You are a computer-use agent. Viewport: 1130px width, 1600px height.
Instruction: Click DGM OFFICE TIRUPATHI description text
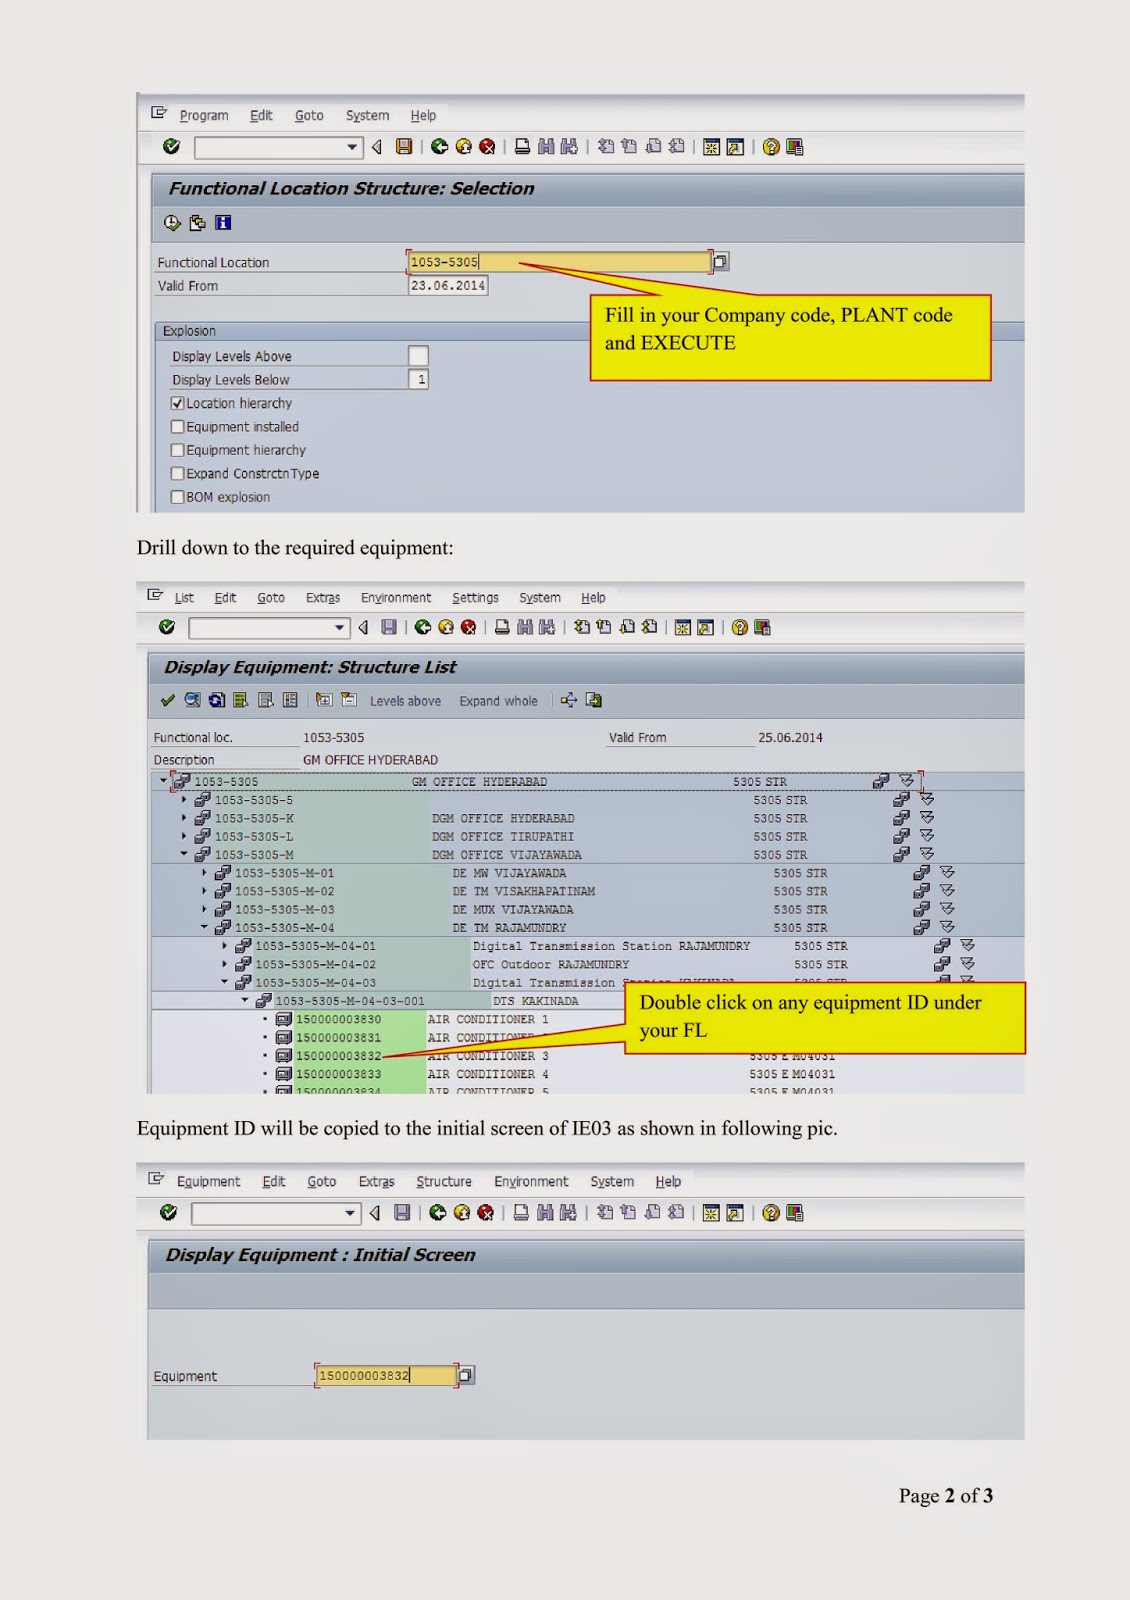point(503,836)
